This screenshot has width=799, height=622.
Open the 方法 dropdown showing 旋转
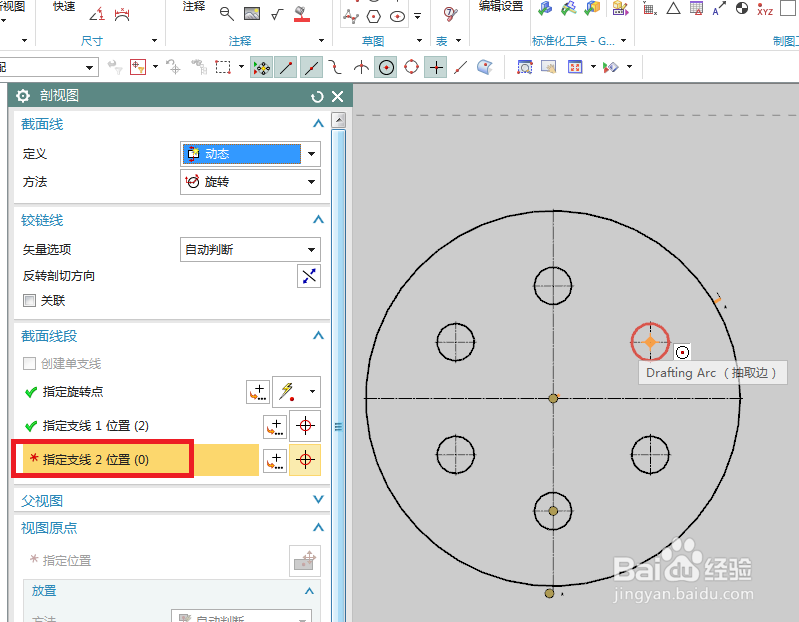pyautogui.click(x=250, y=182)
